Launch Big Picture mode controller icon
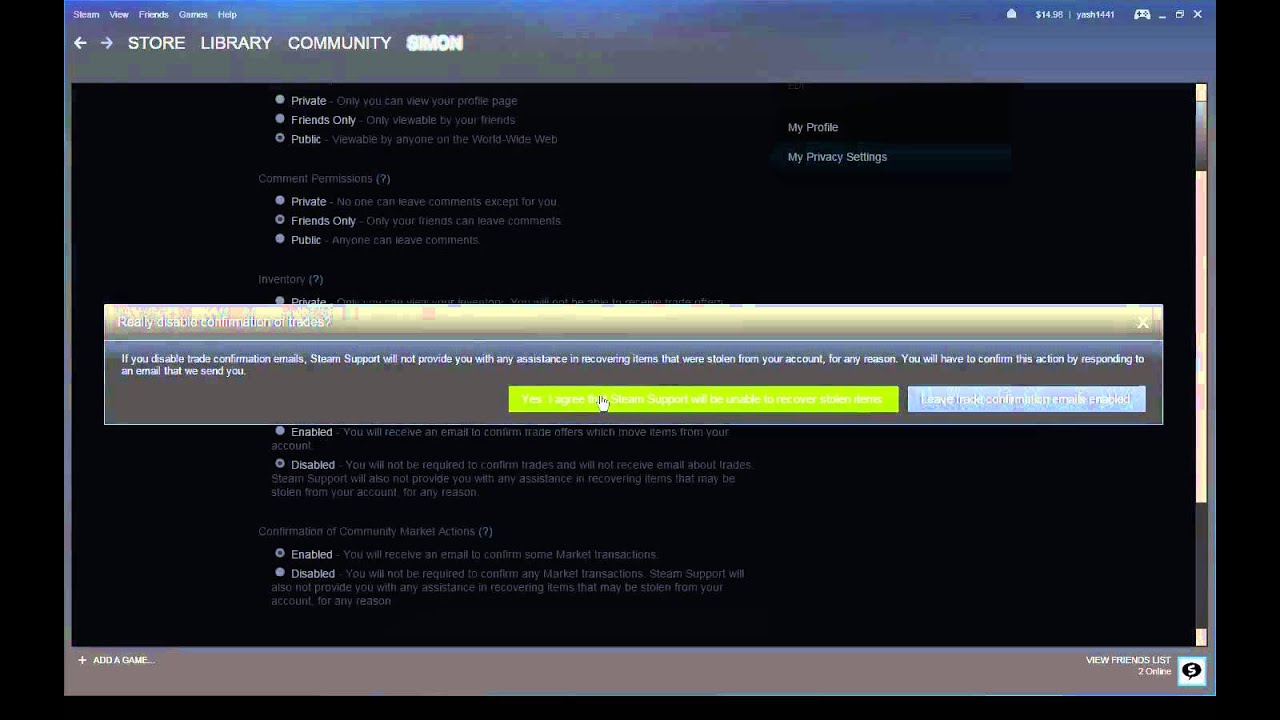The image size is (1280, 720). (1142, 14)
